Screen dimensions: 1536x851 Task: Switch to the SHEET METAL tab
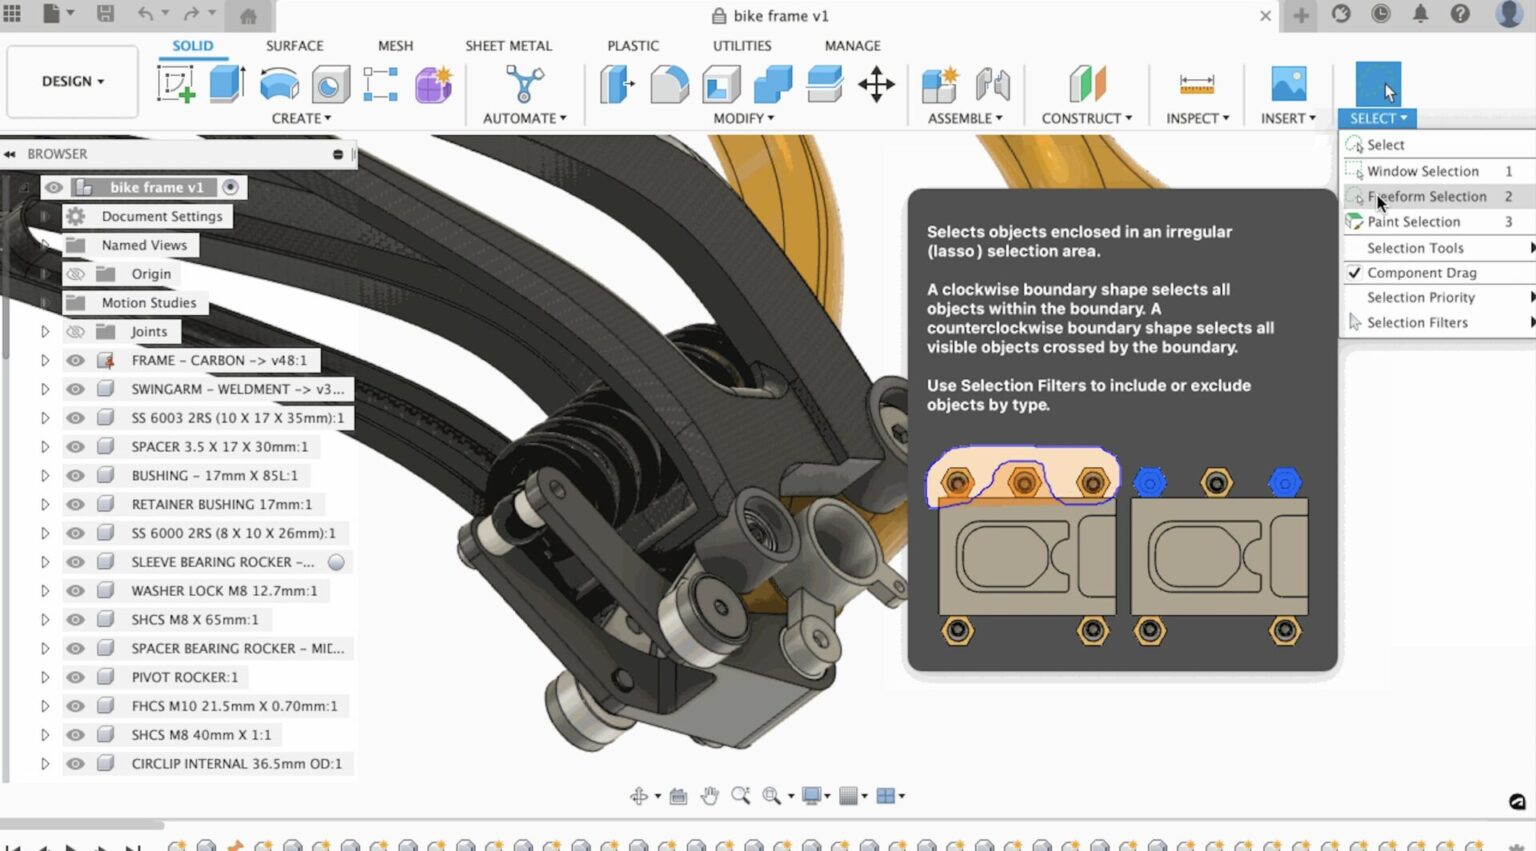[x=509, y=45]
